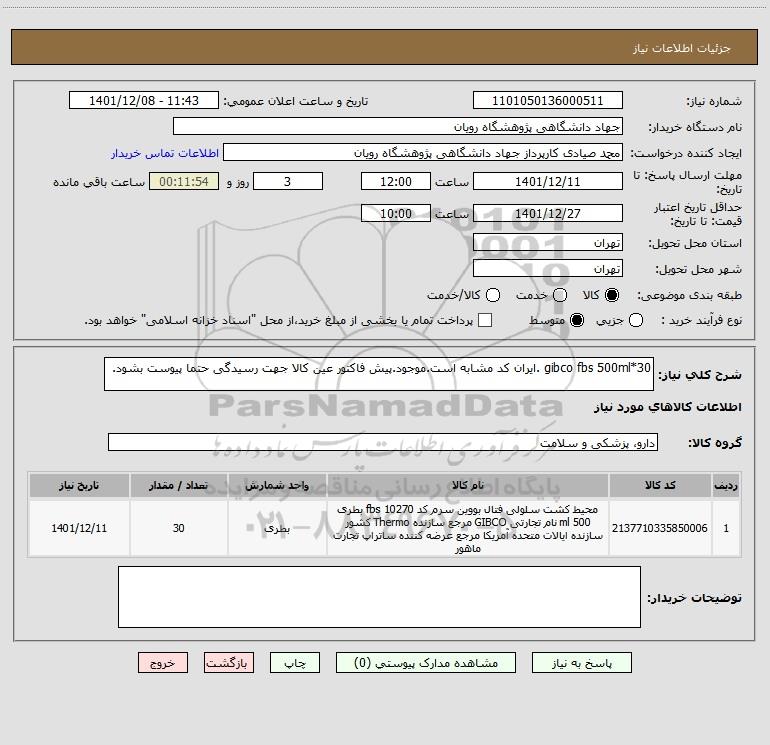Click product code 2137710335850006 cell
The image size is (770, 745).
tap(660, 528)
